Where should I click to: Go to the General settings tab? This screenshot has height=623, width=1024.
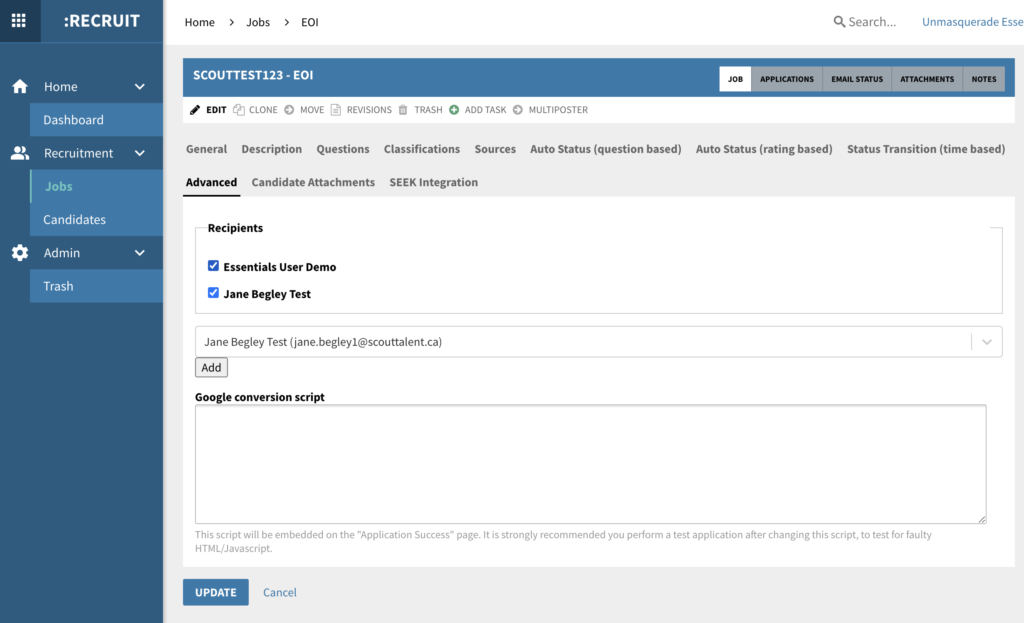click(x=206, y=149)
